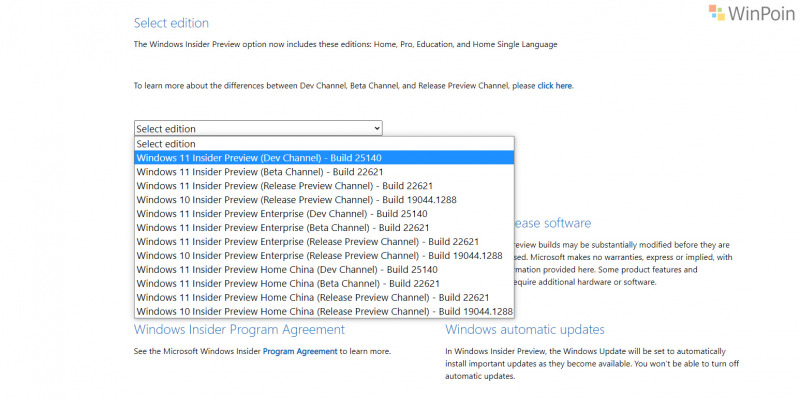Choose Windows 11 Insider Preview Enterprise (Beta Channel) option

click(324, 228)
